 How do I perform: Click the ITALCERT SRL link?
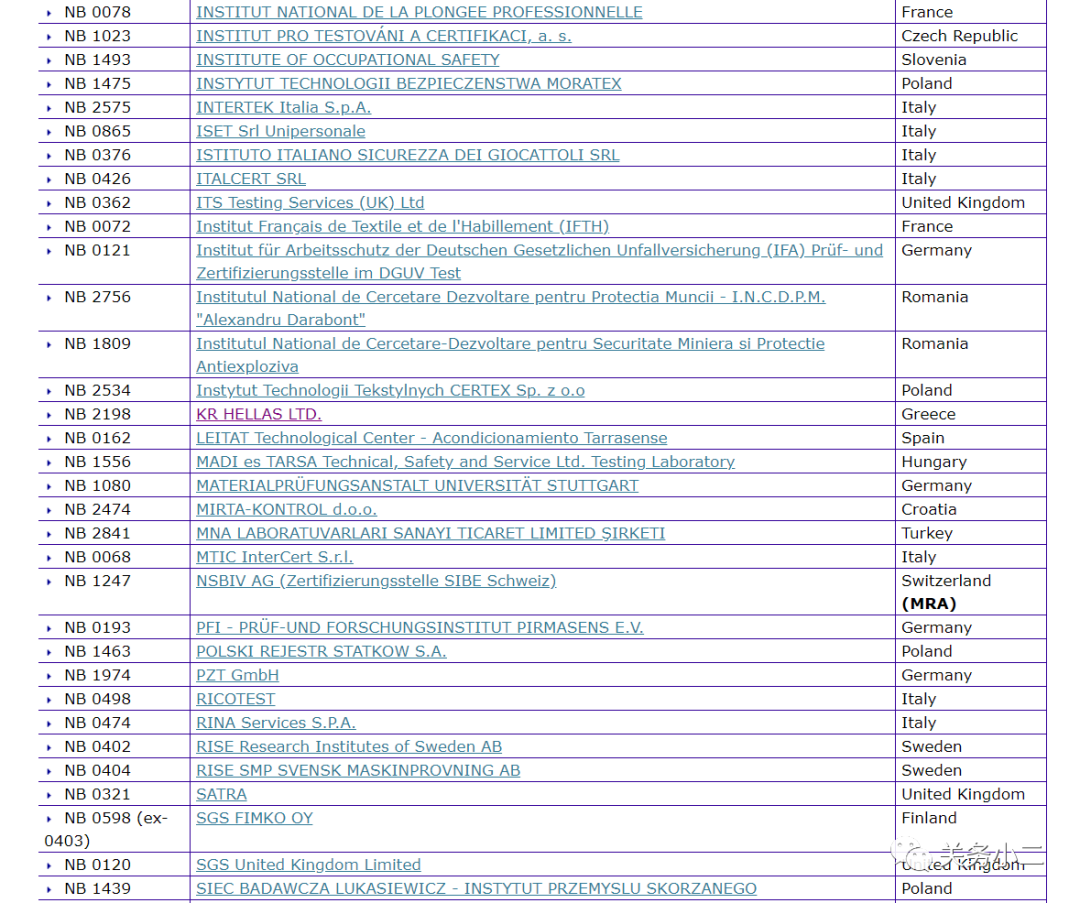[x=251, y=179]
